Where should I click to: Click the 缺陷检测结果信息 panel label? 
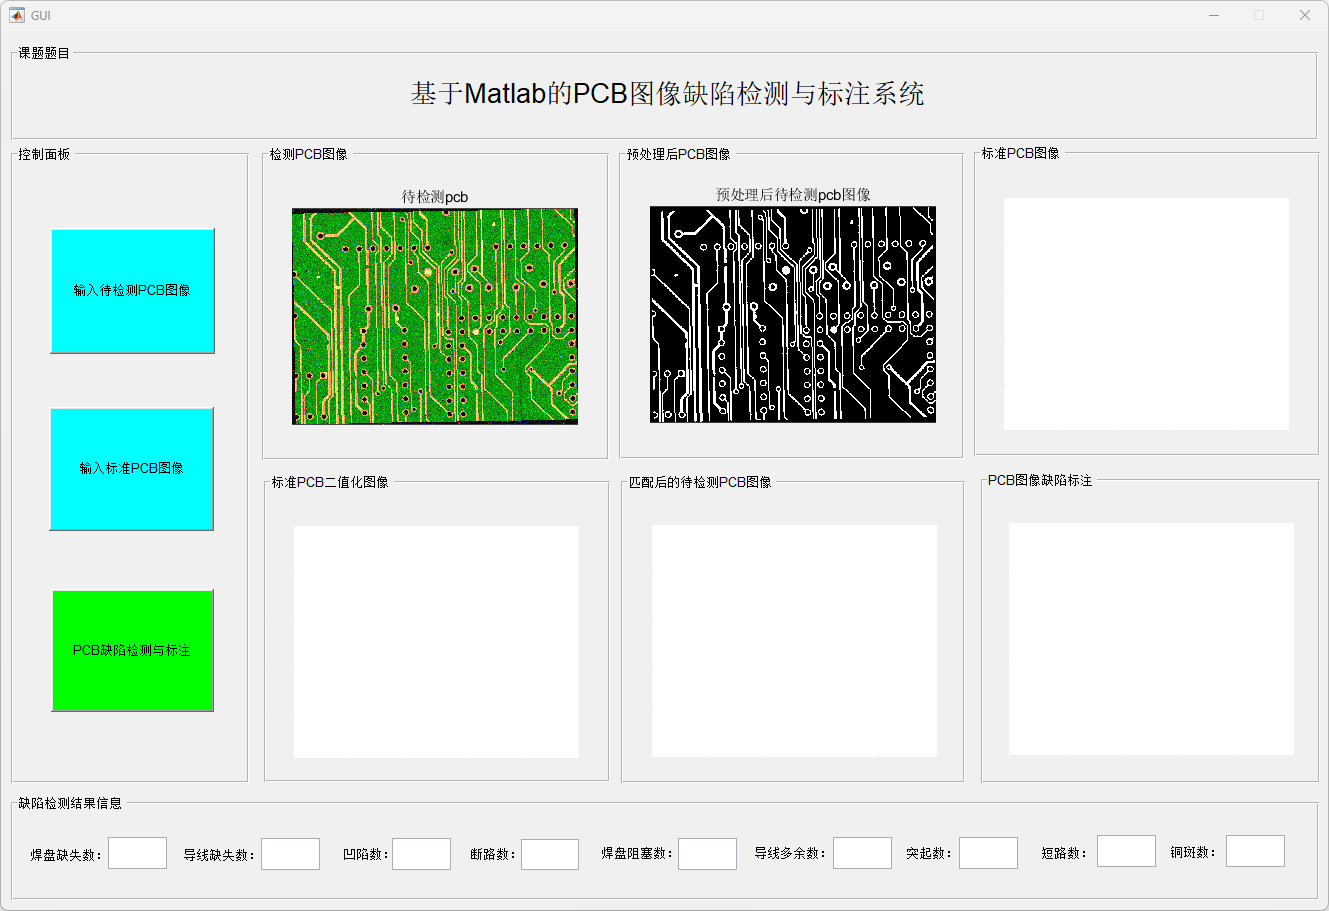click(x=70, y=803)
